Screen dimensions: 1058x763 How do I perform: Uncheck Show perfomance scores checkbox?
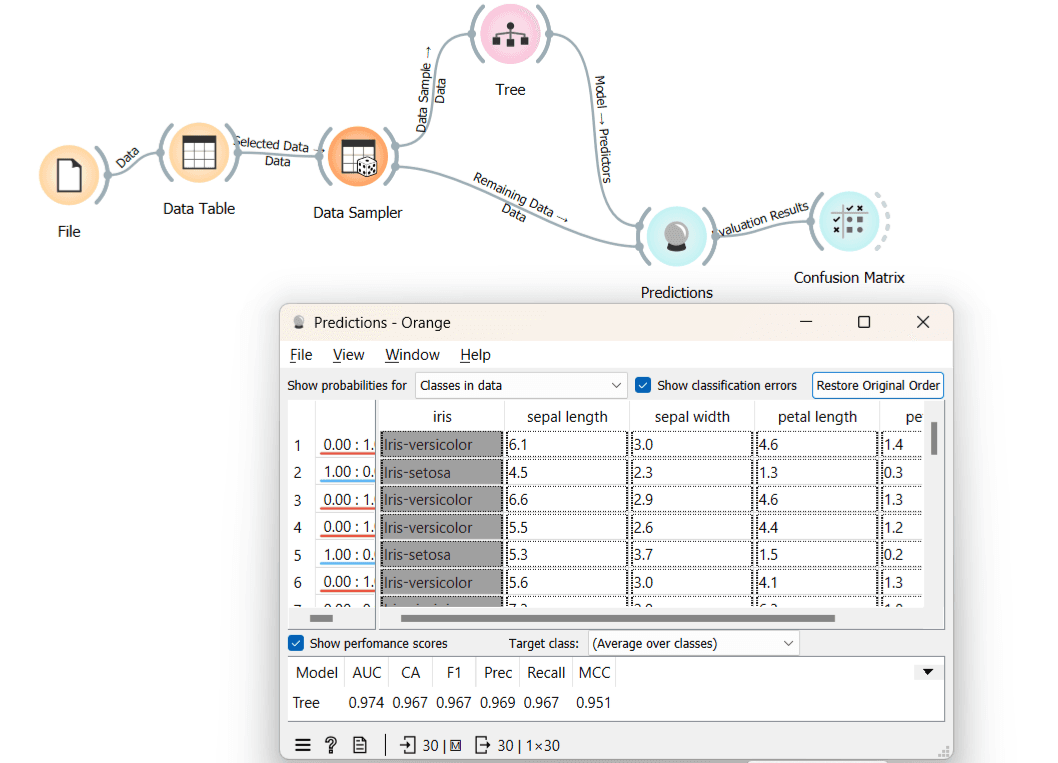[296, 643]
